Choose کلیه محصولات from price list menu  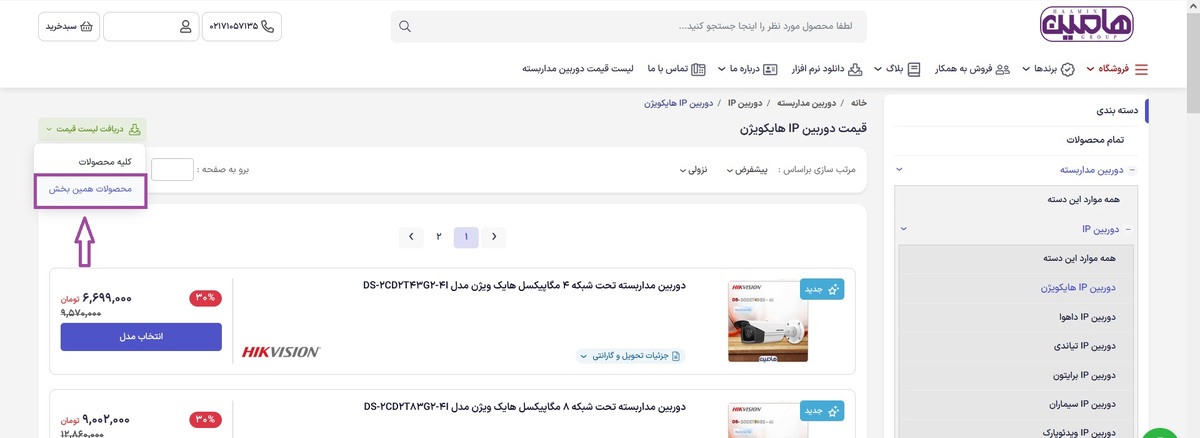point(105,162)
